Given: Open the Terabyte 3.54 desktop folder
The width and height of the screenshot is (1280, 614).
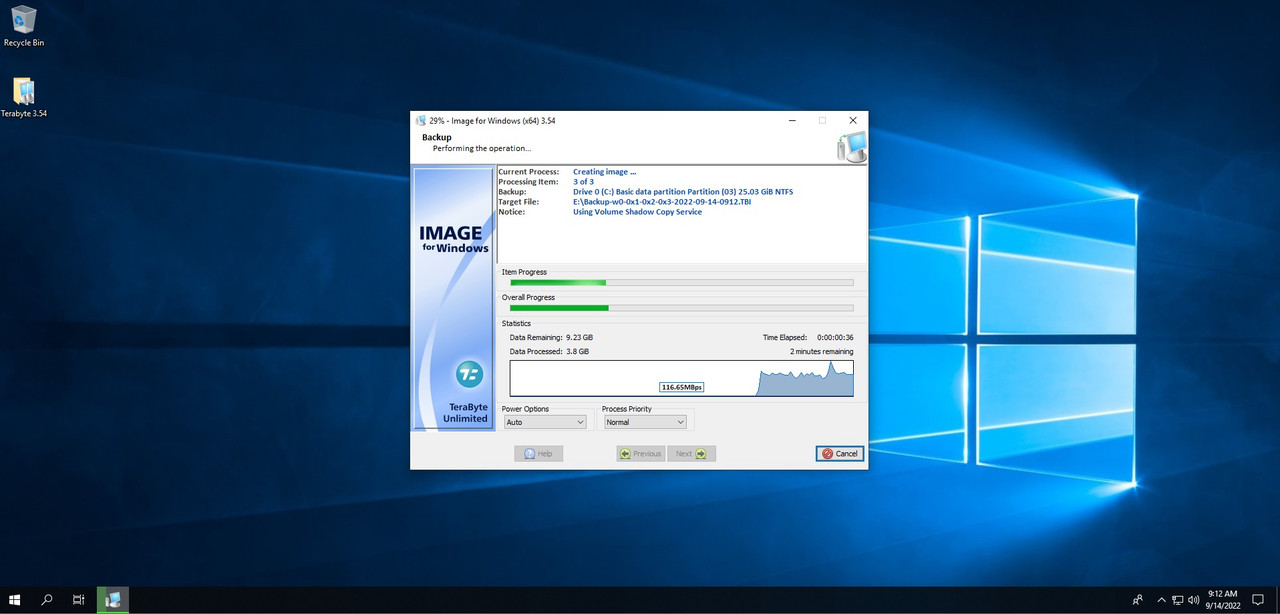Looking at the screenshot, I should point(23,97).
